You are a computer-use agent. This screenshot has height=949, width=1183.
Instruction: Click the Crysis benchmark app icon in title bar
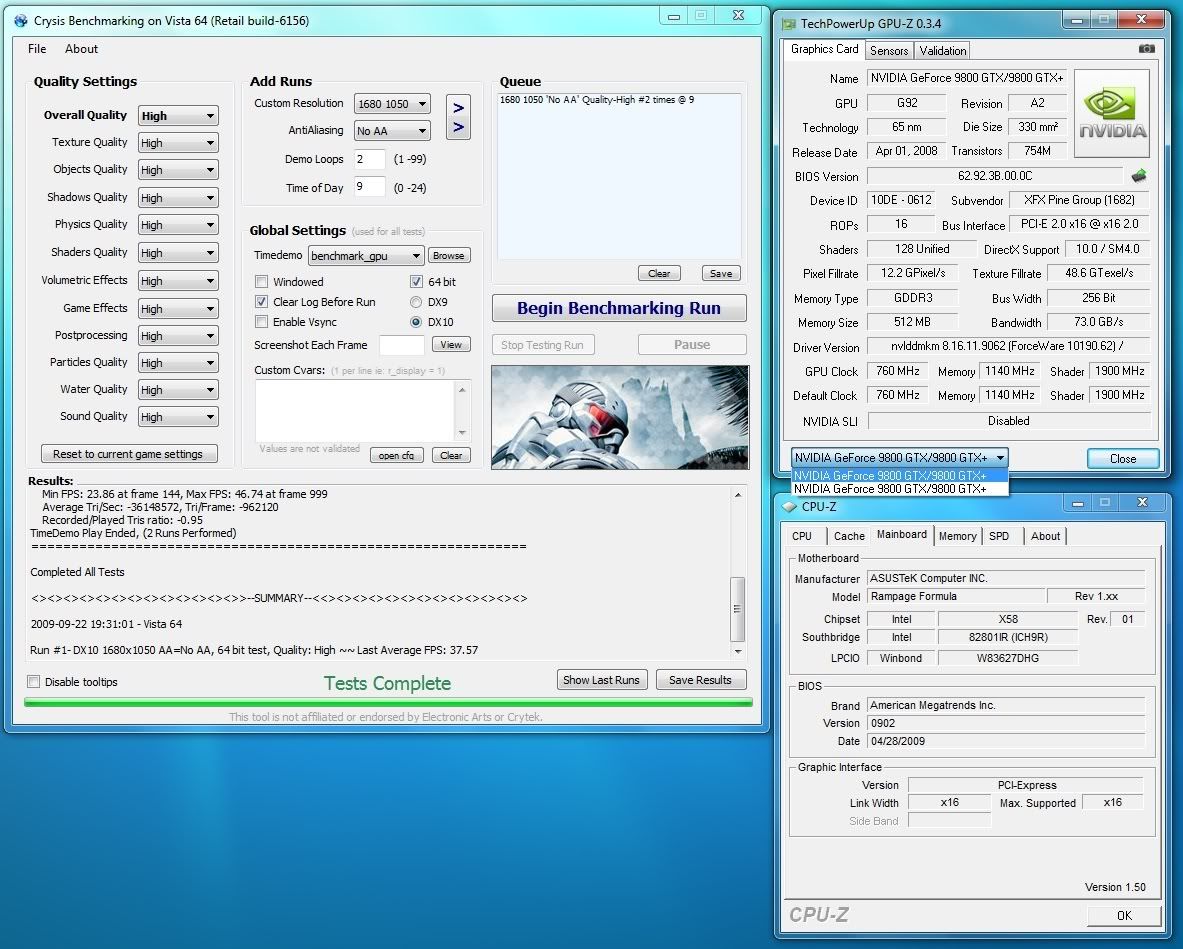point(20,20)
